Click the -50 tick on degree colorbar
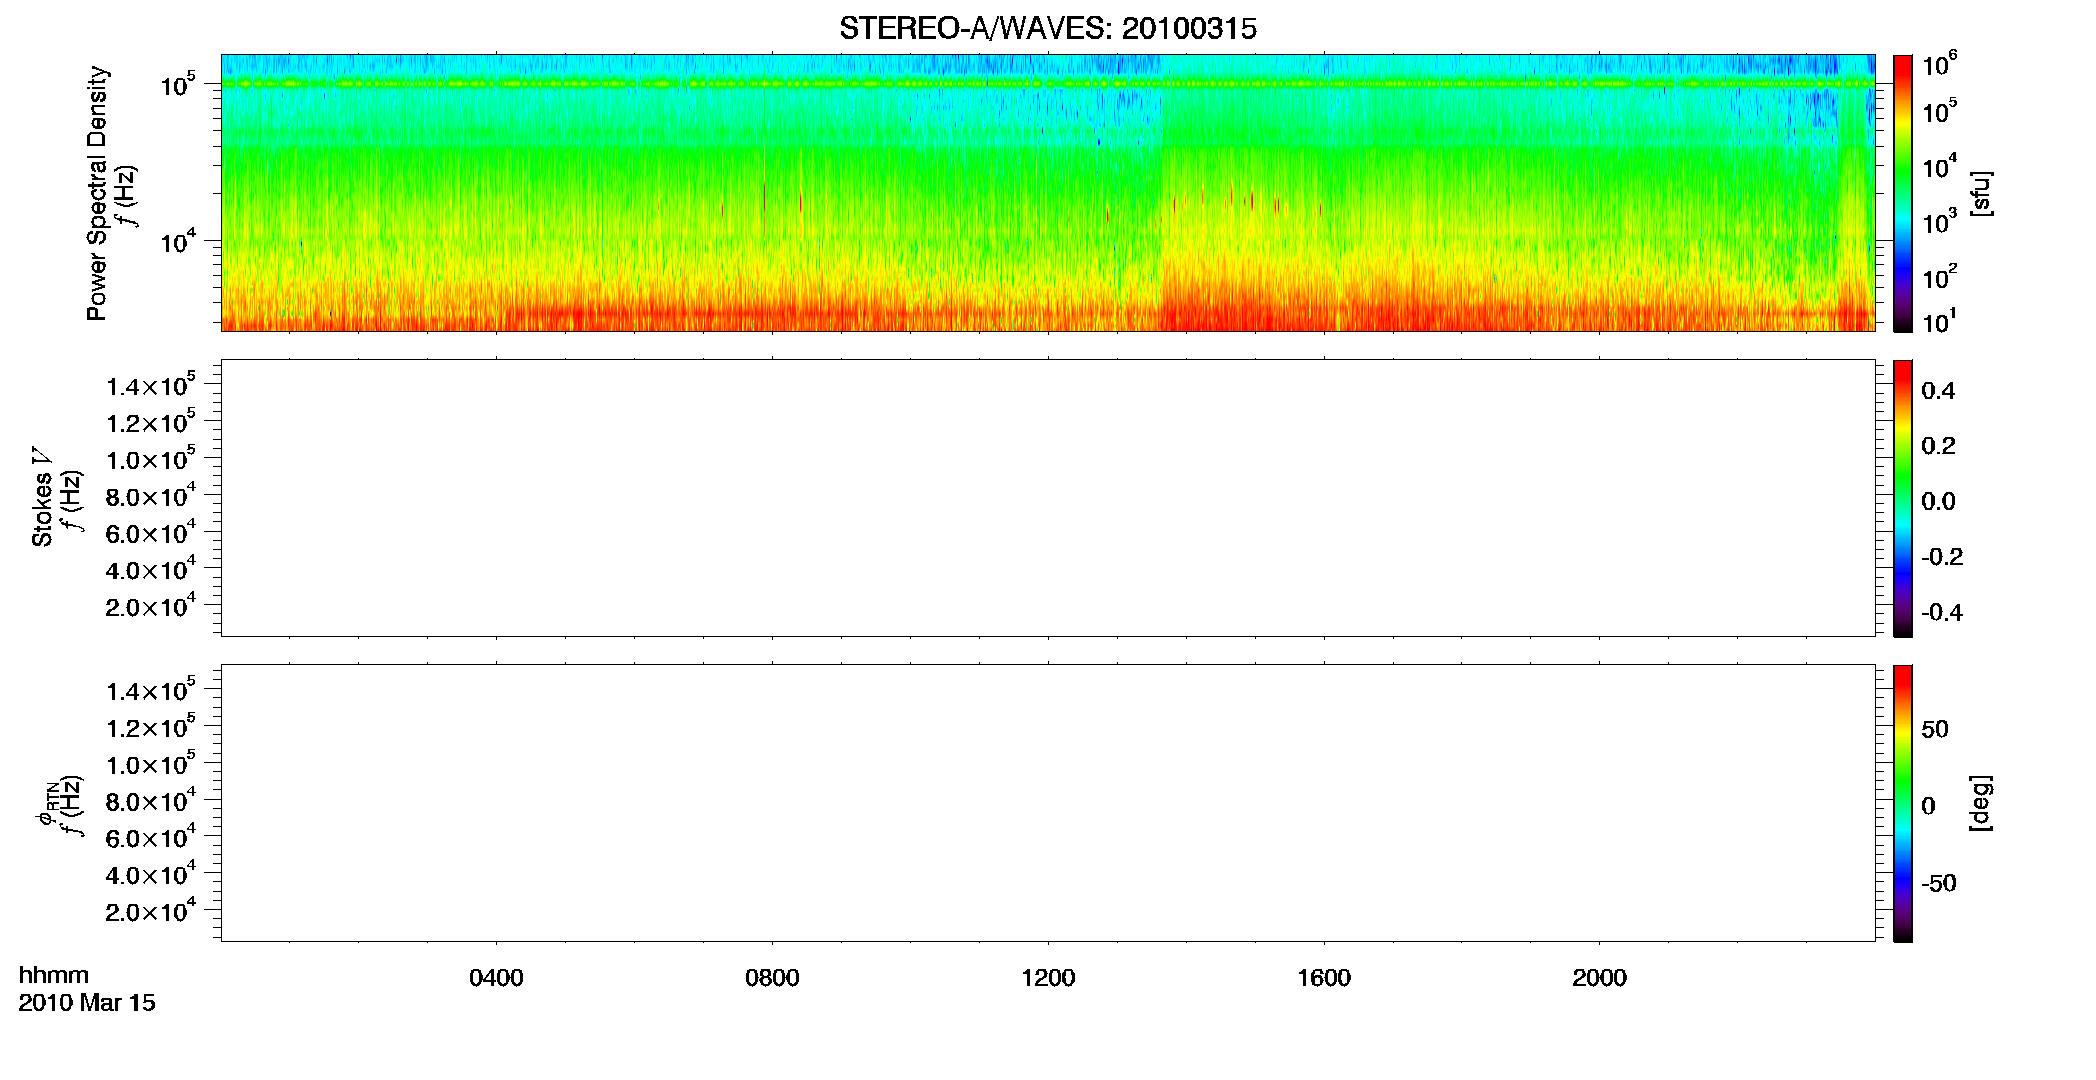This screenshot has width=2096, height=1080. point(1938,883)
